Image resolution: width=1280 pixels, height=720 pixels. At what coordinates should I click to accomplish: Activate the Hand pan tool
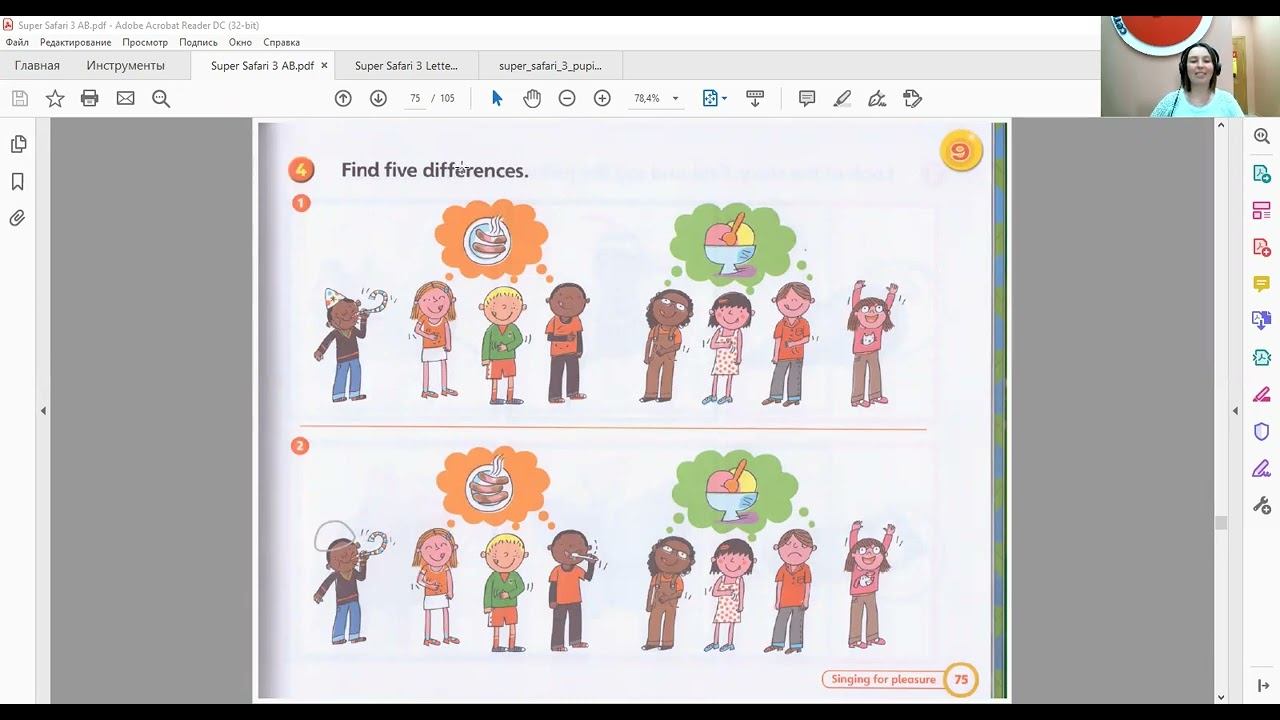(x=532, y=98)
